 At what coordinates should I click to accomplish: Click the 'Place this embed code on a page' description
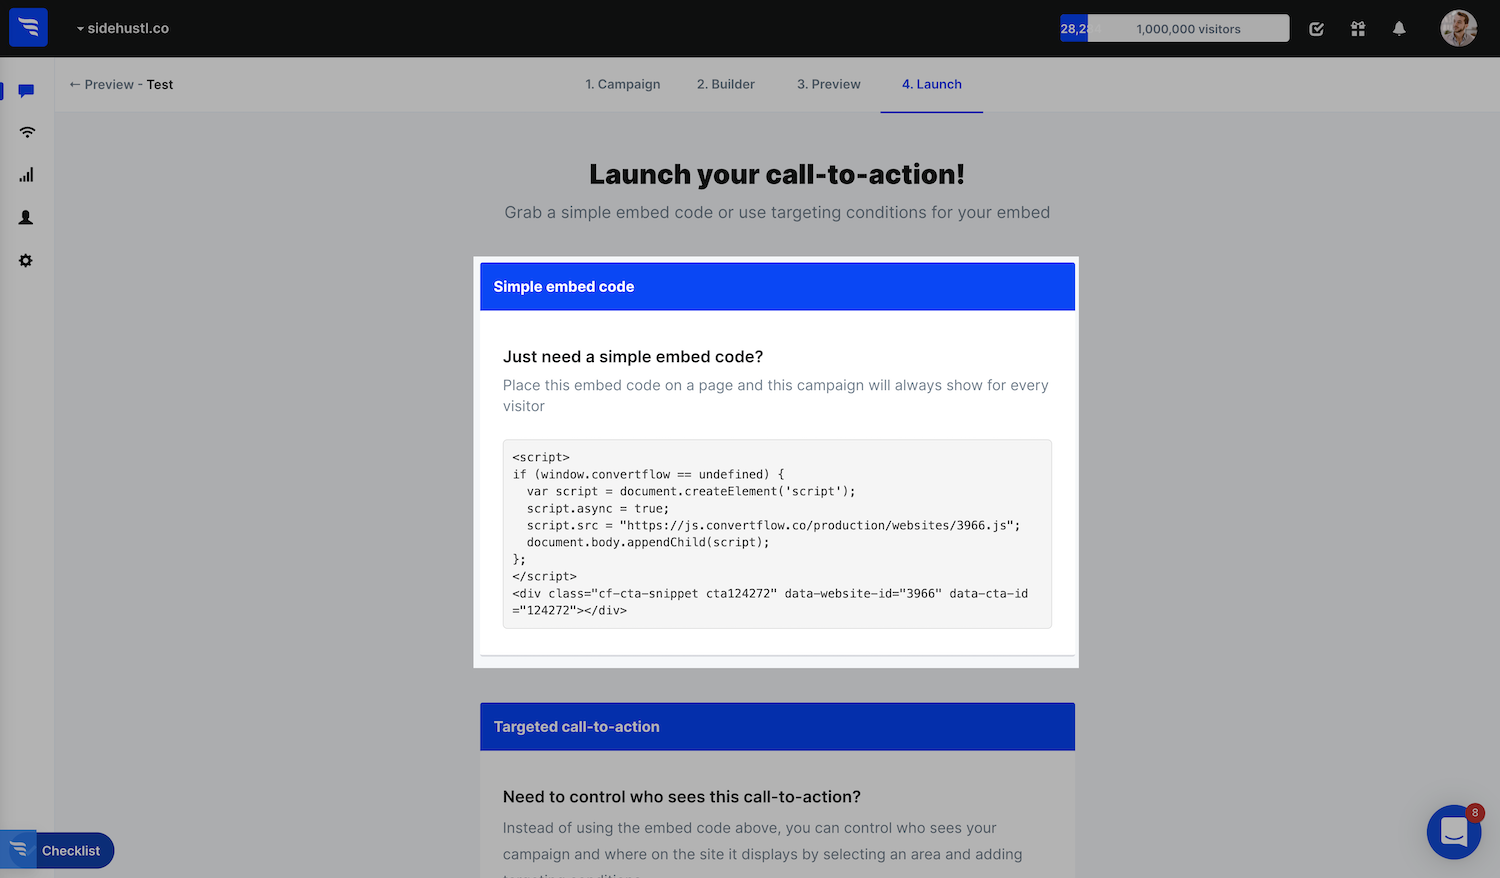[776, 396]
